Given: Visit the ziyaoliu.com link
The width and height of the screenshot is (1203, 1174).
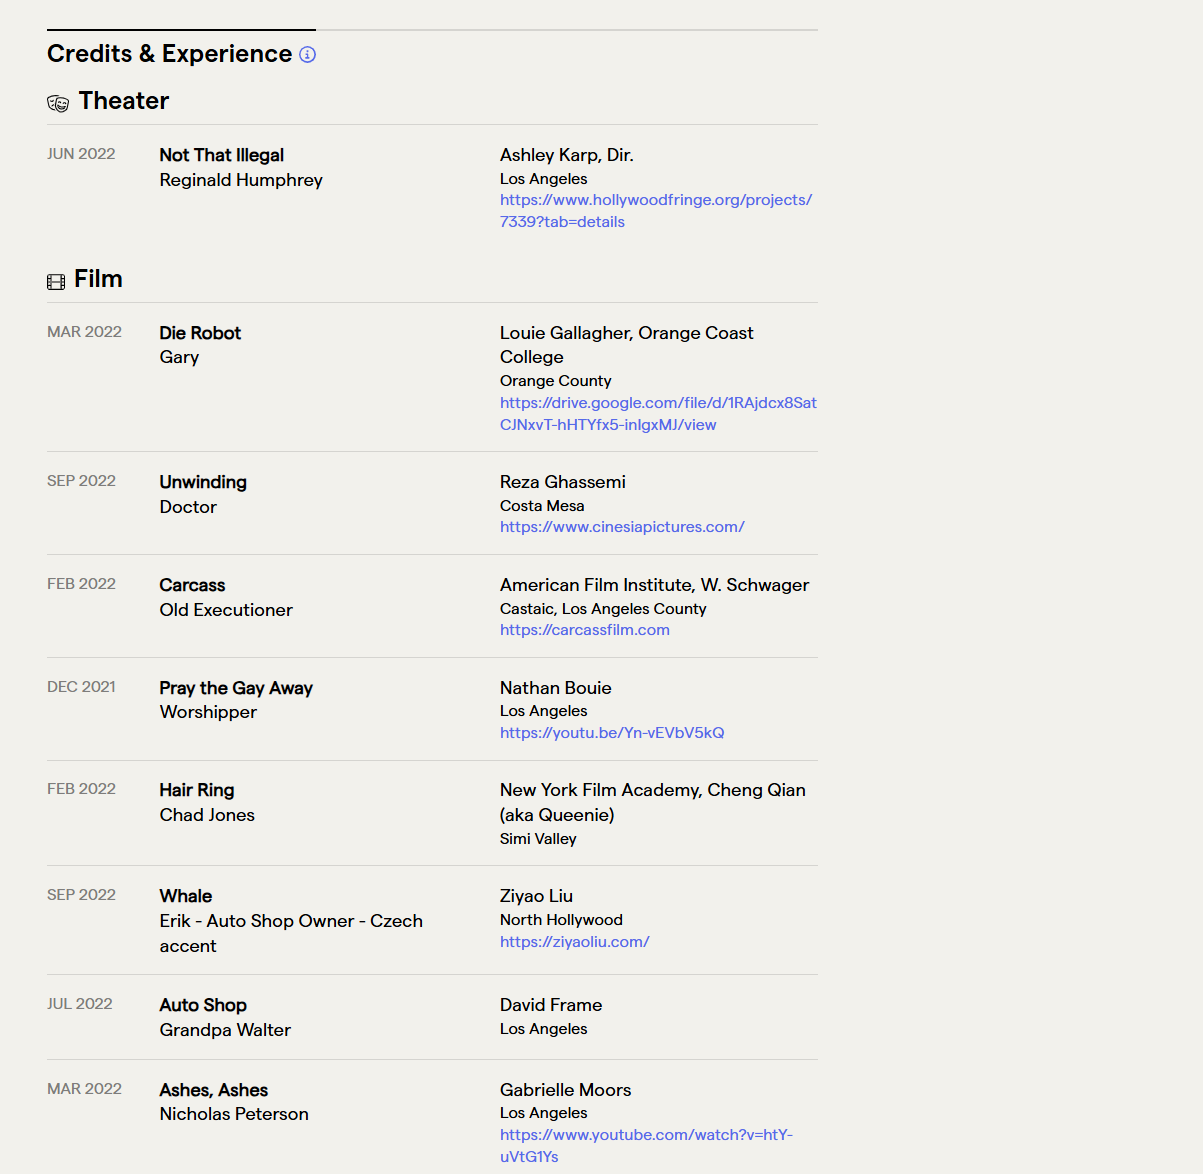Looking at the screenshot, I should click(575, 942).
